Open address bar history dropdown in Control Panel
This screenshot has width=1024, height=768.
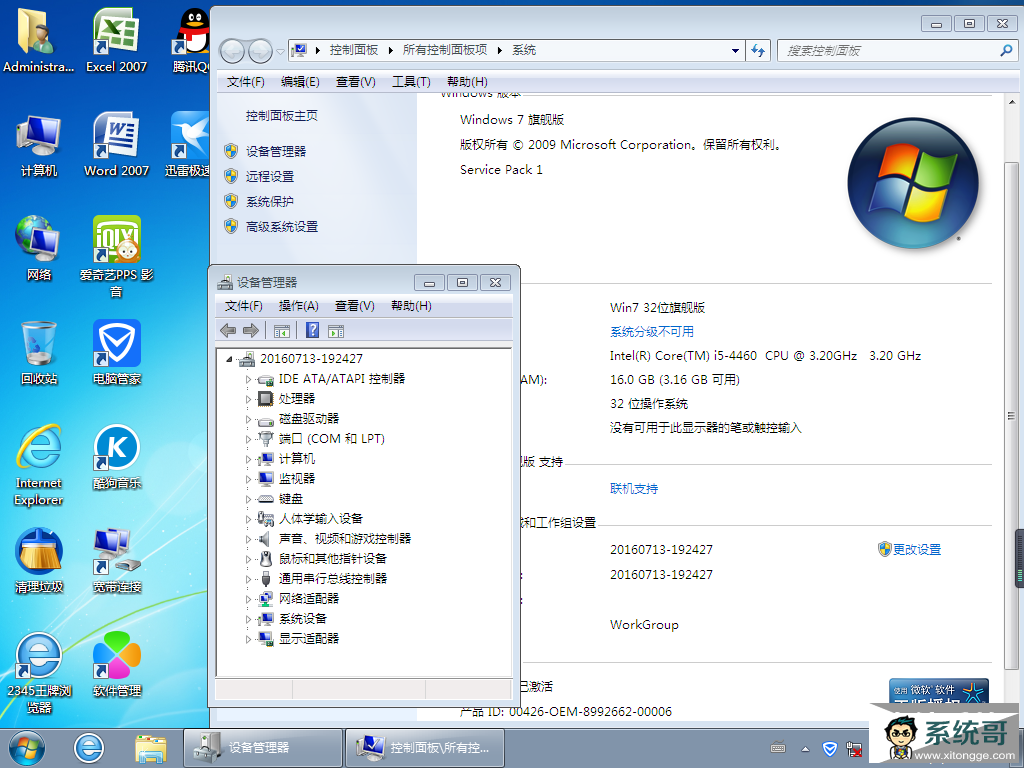735,51
